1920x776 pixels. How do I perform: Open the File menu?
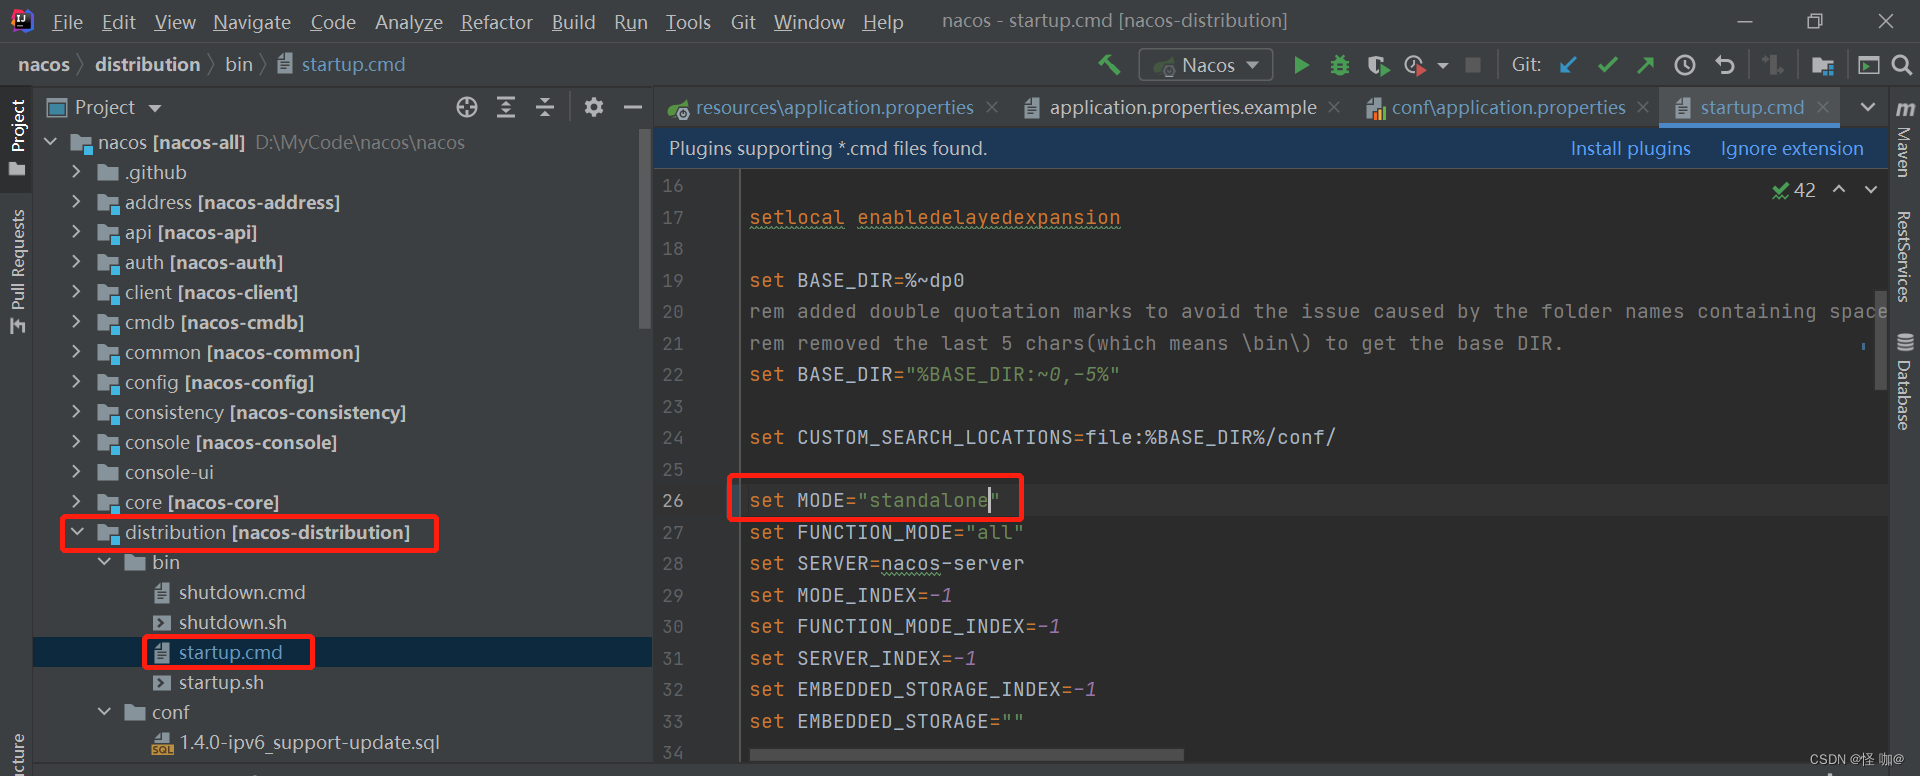(x=67, y=22)
